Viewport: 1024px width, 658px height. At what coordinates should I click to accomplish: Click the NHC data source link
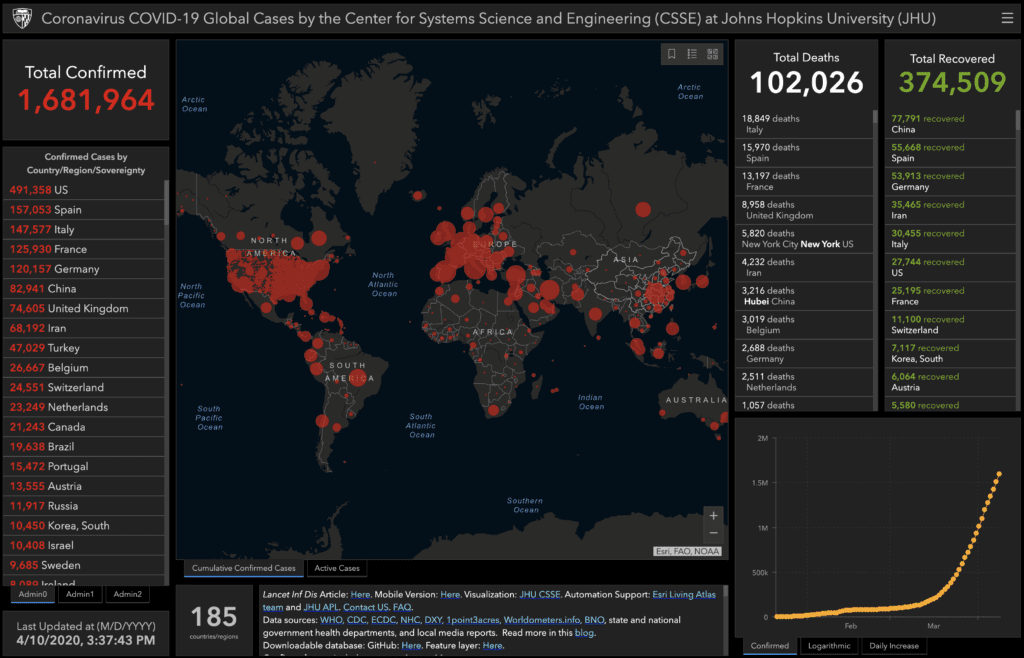click(x=410, y=620)
